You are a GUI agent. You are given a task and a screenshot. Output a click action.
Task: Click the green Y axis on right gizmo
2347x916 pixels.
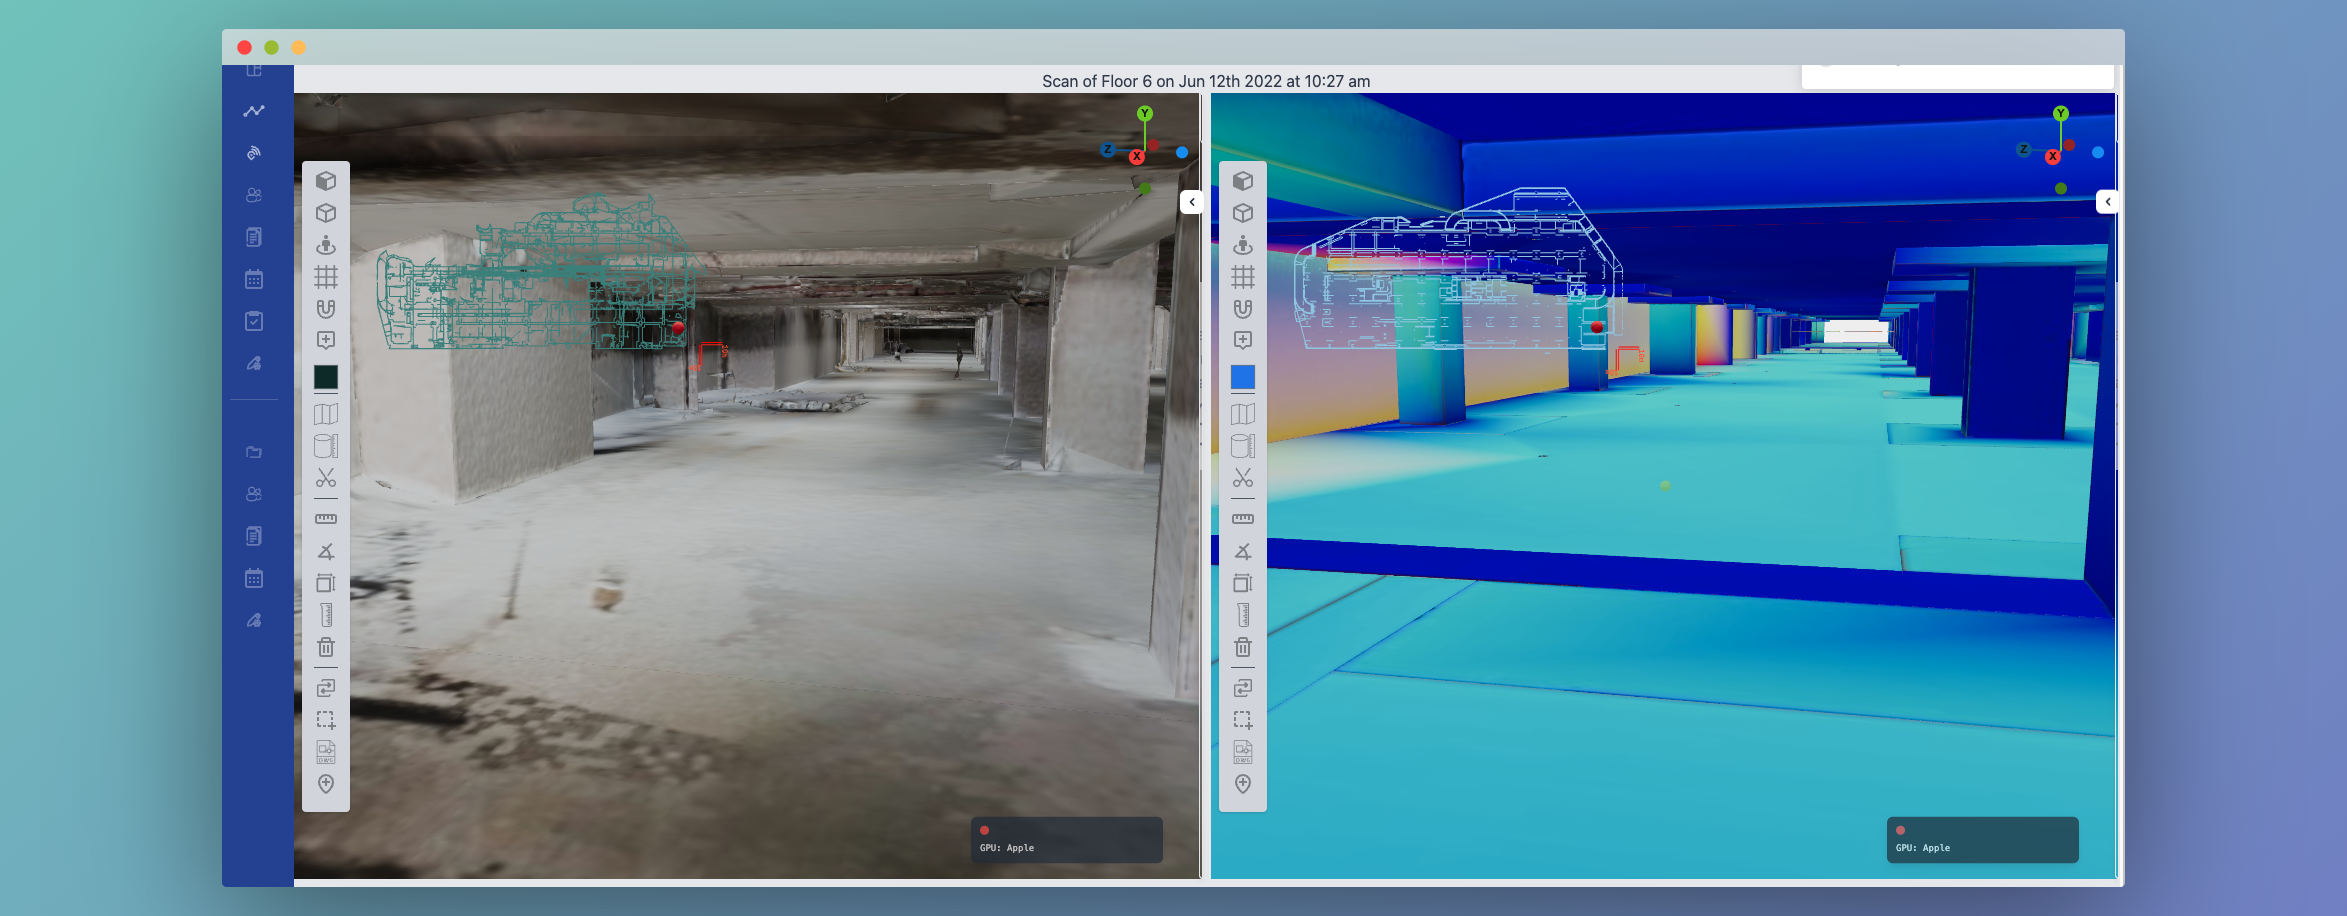[2061, 114]
